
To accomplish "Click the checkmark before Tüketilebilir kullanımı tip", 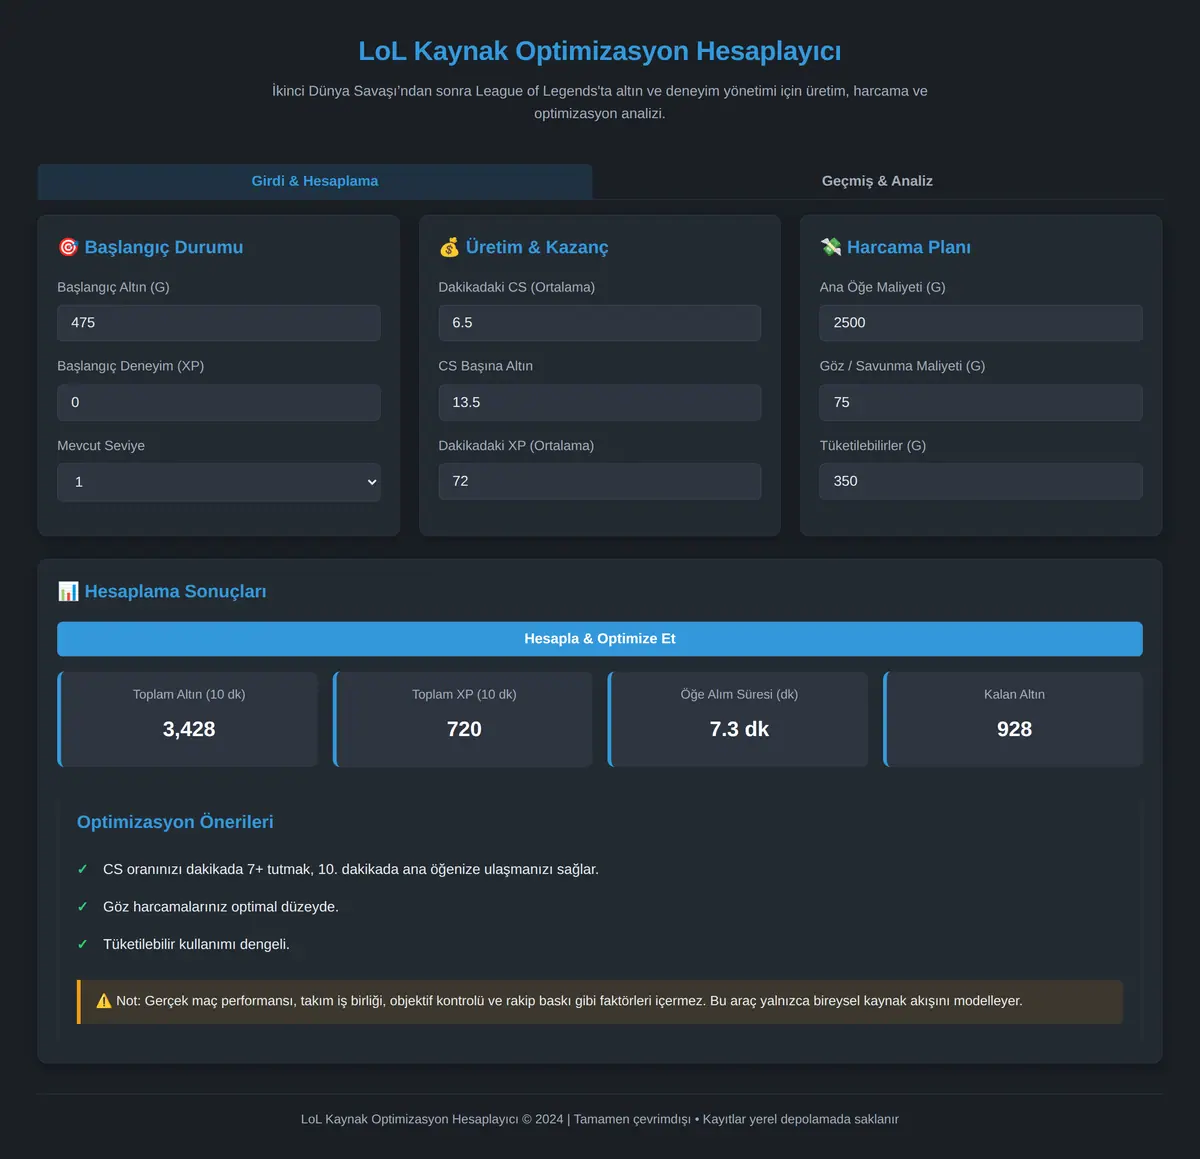I will [x=83, y=944].
